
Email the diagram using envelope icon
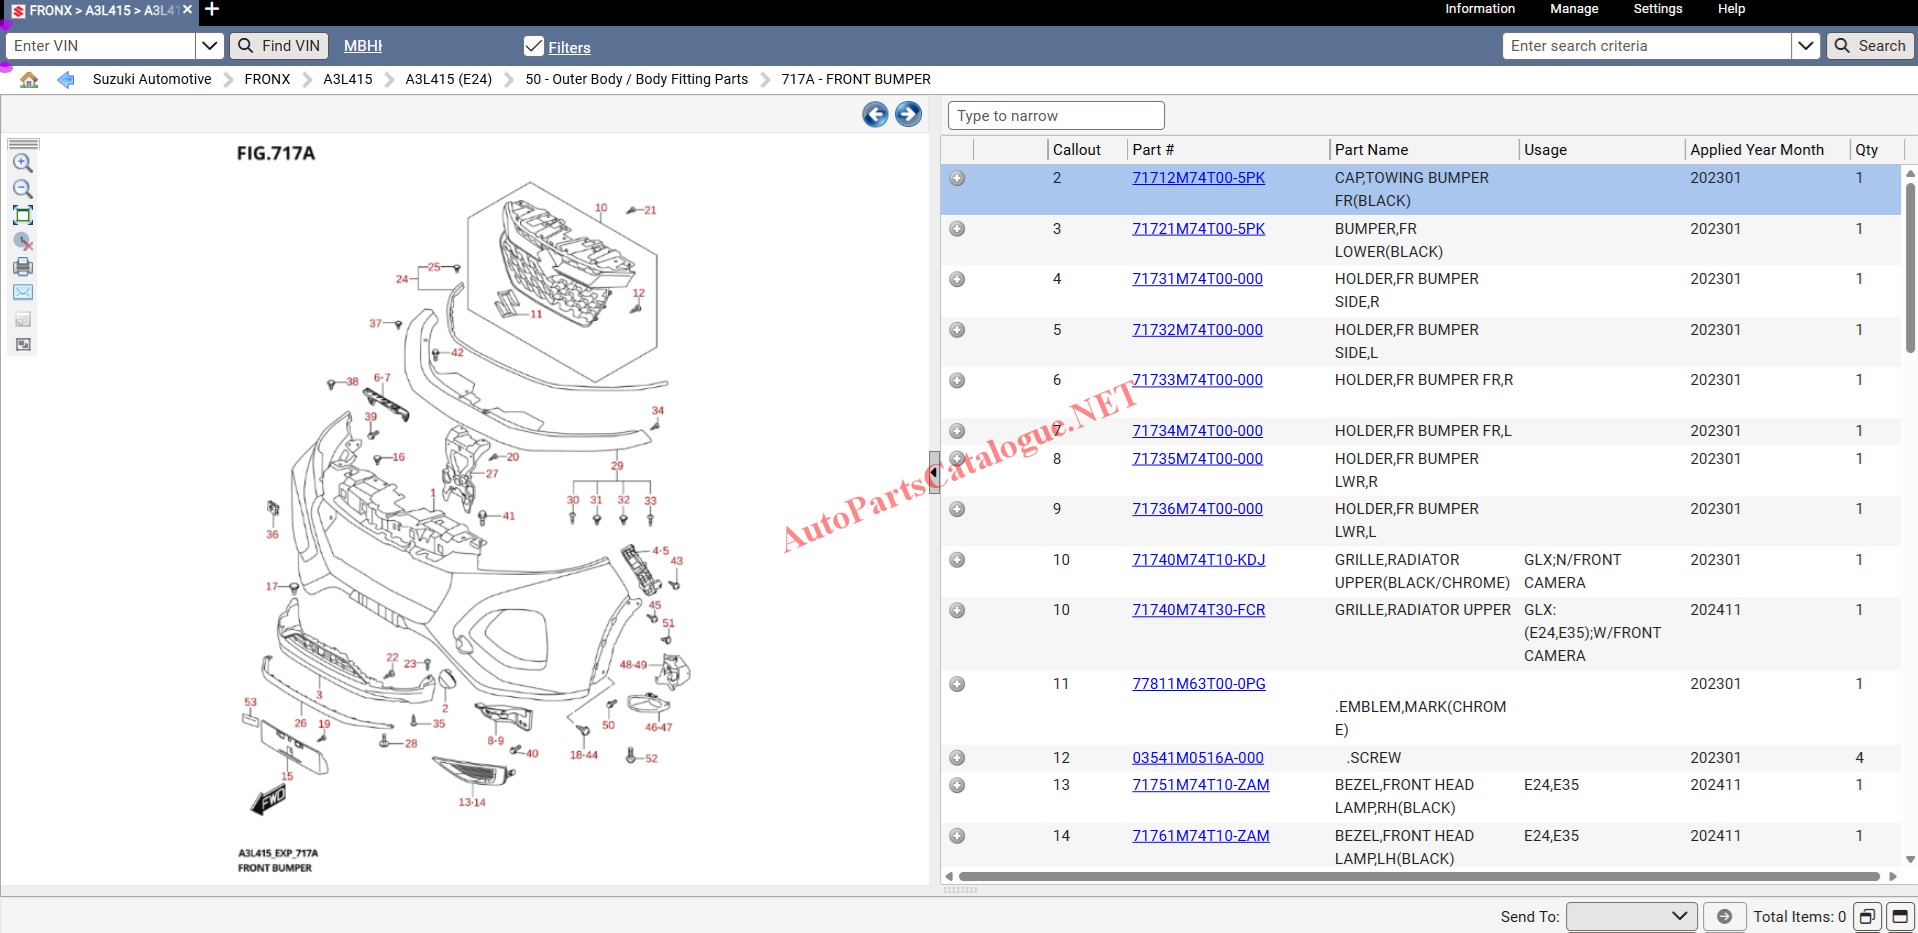(22, 293)
